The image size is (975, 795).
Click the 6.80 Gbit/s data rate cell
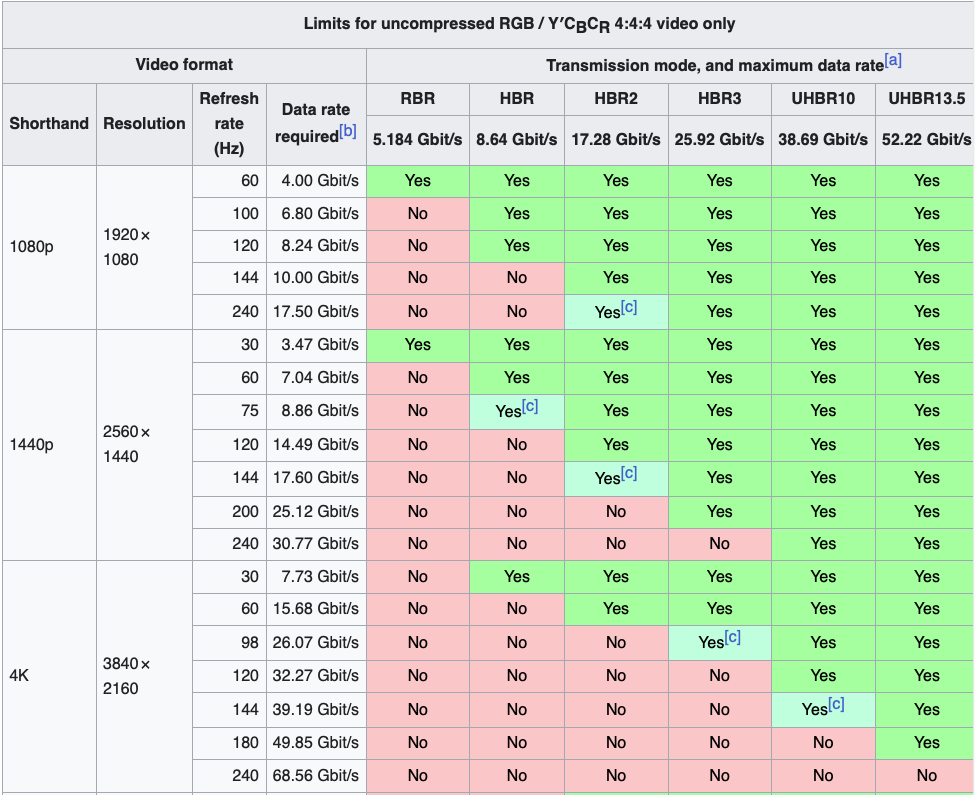[317, 214]
